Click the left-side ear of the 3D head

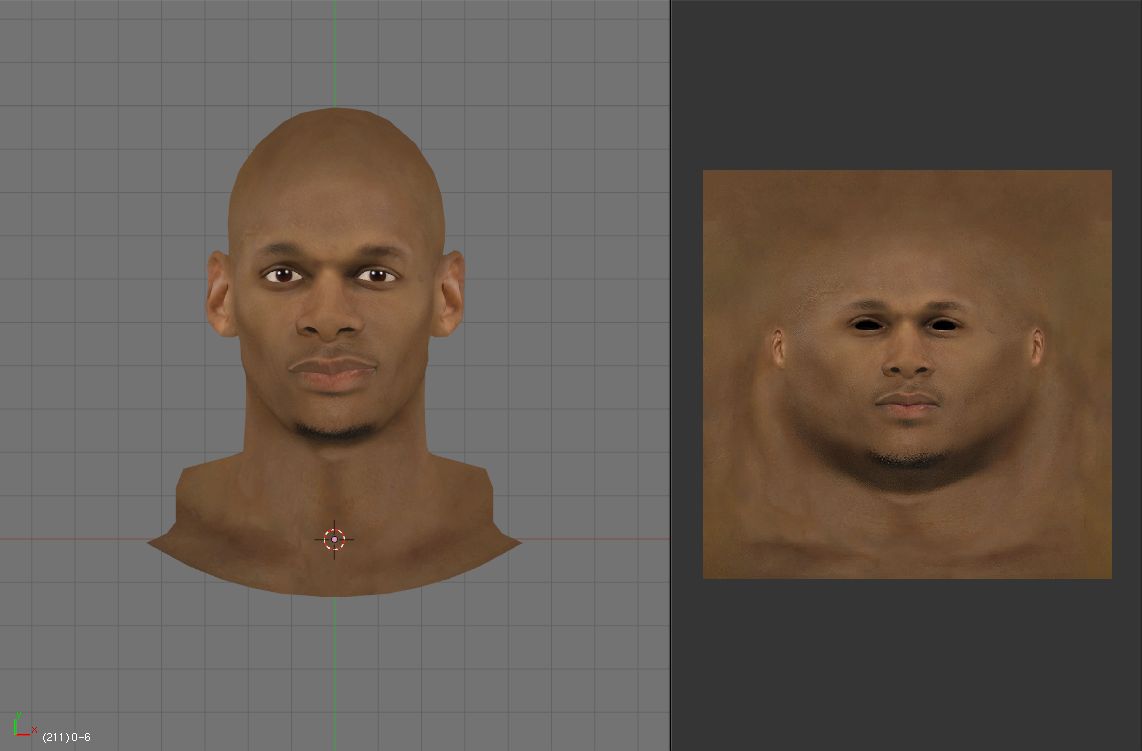click(x=219, y=294)
